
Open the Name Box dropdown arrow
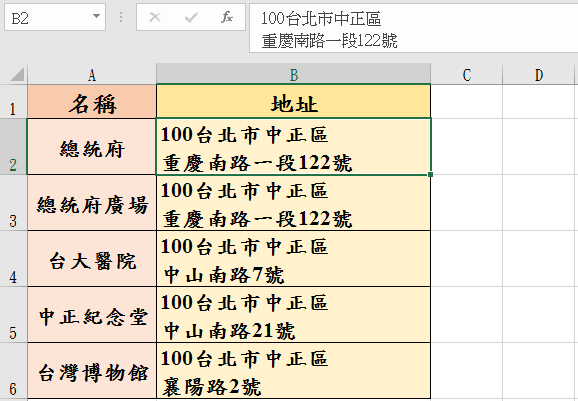click(x=96, y=17)
